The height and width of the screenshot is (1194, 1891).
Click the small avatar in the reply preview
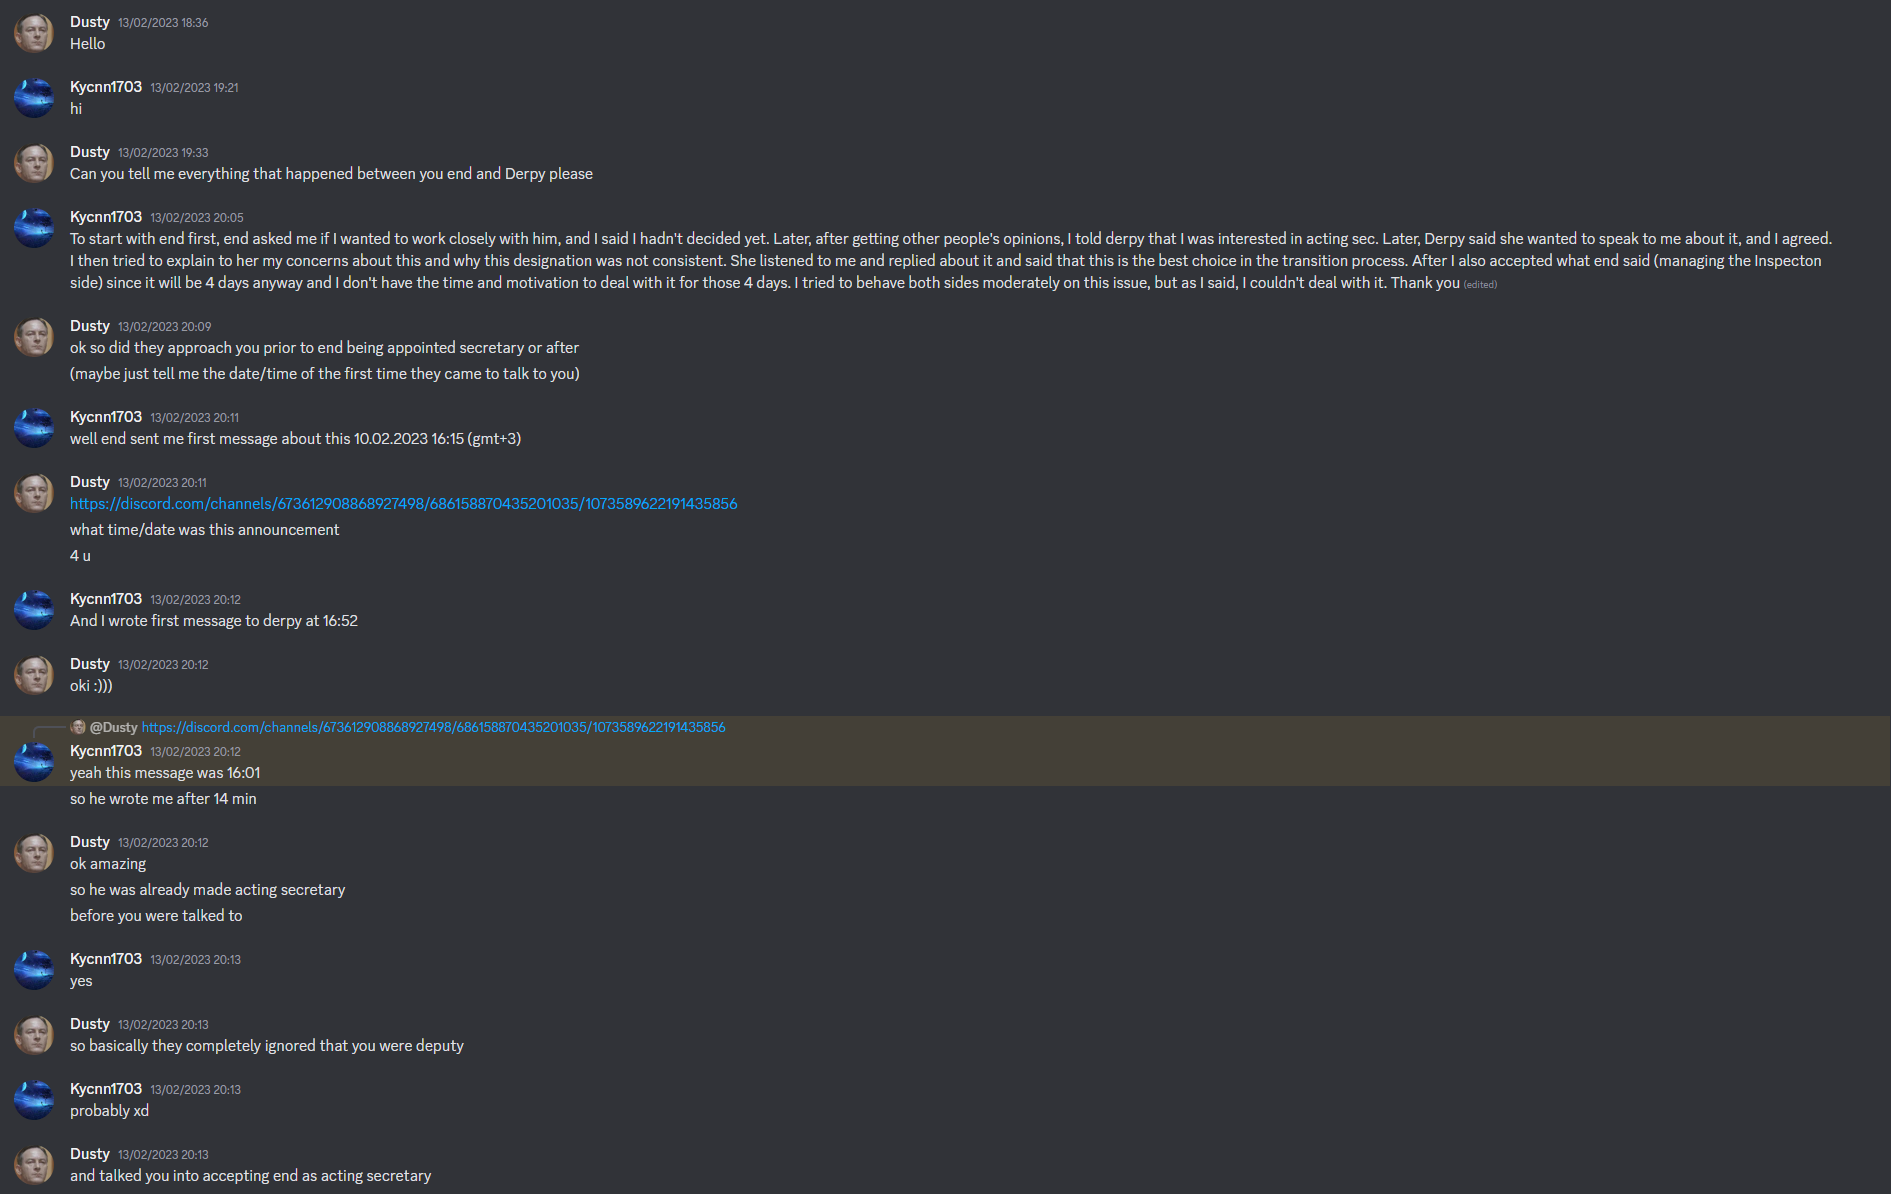tap(78, 727)
